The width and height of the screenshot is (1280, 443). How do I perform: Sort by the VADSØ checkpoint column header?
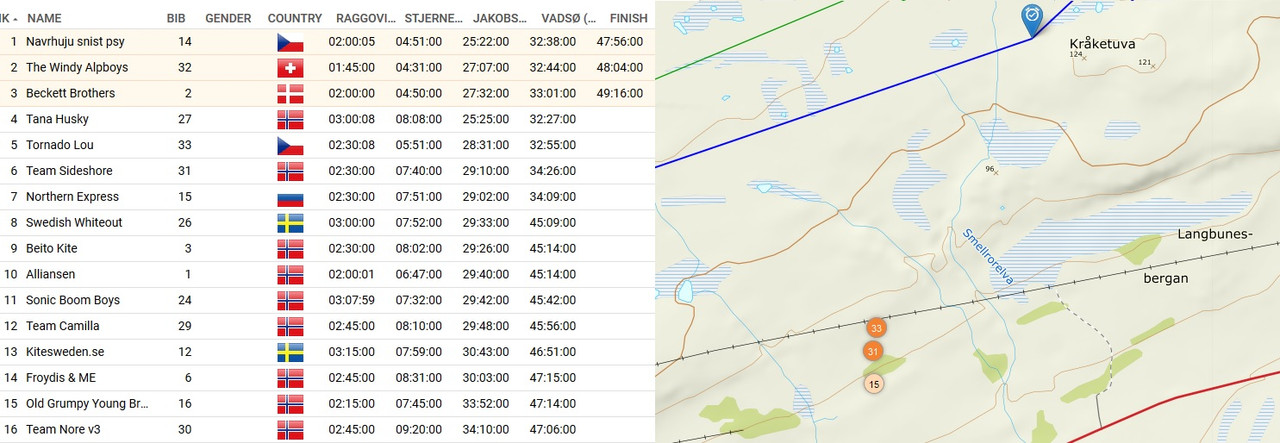569,18
